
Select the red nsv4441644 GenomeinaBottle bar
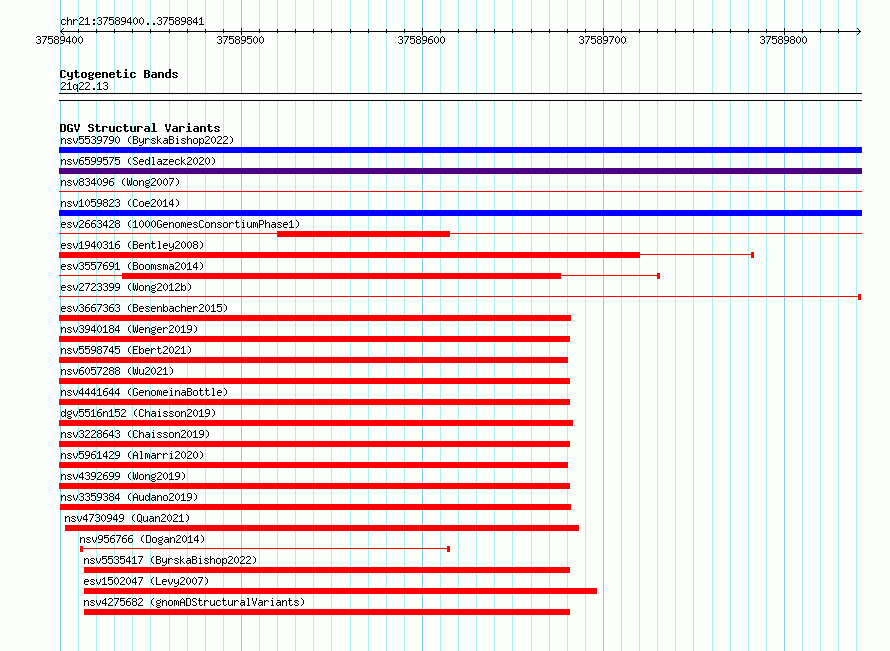[x=314, y=402]
